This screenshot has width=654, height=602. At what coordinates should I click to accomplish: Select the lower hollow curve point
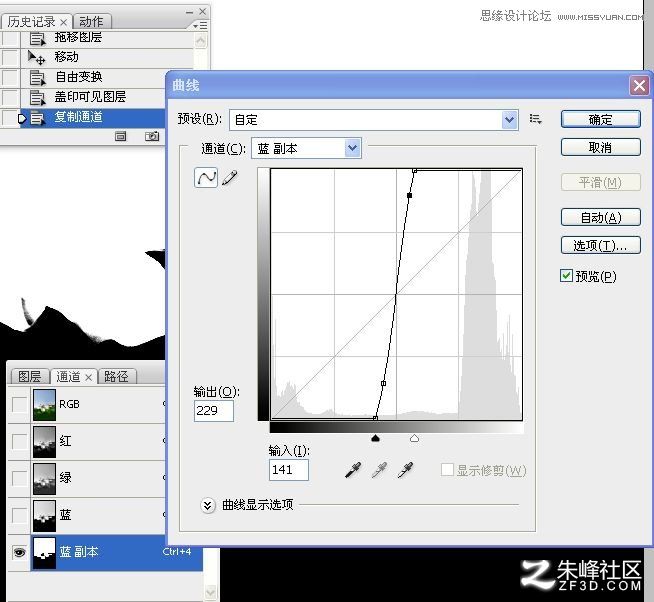(383, 383)
